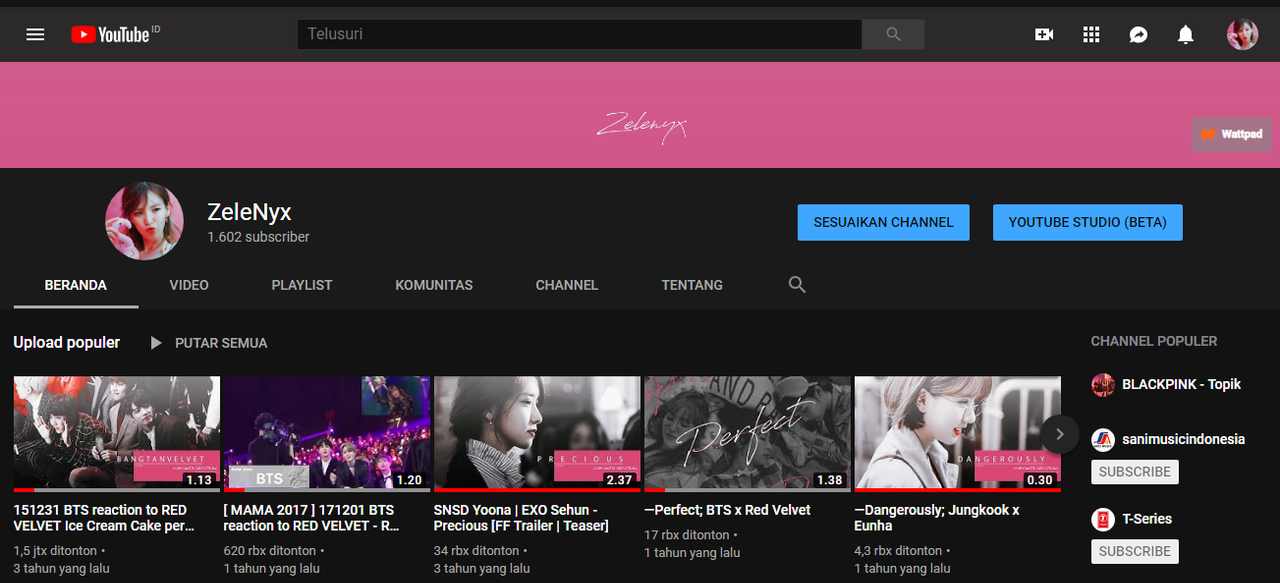Open YOUTUBE STUDIO (BETA)
The height and width of the screenshot is (583, 1280).
(1088, 222)
